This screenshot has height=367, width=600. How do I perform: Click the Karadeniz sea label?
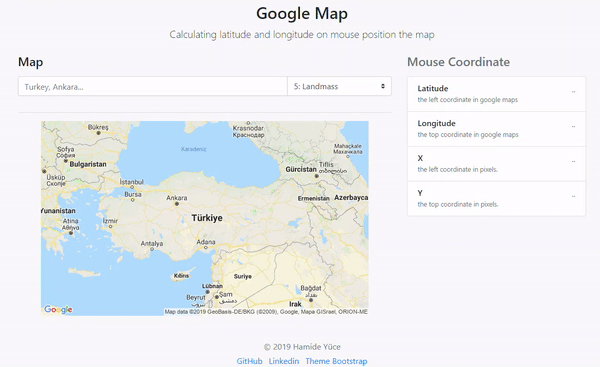(193, 149)
